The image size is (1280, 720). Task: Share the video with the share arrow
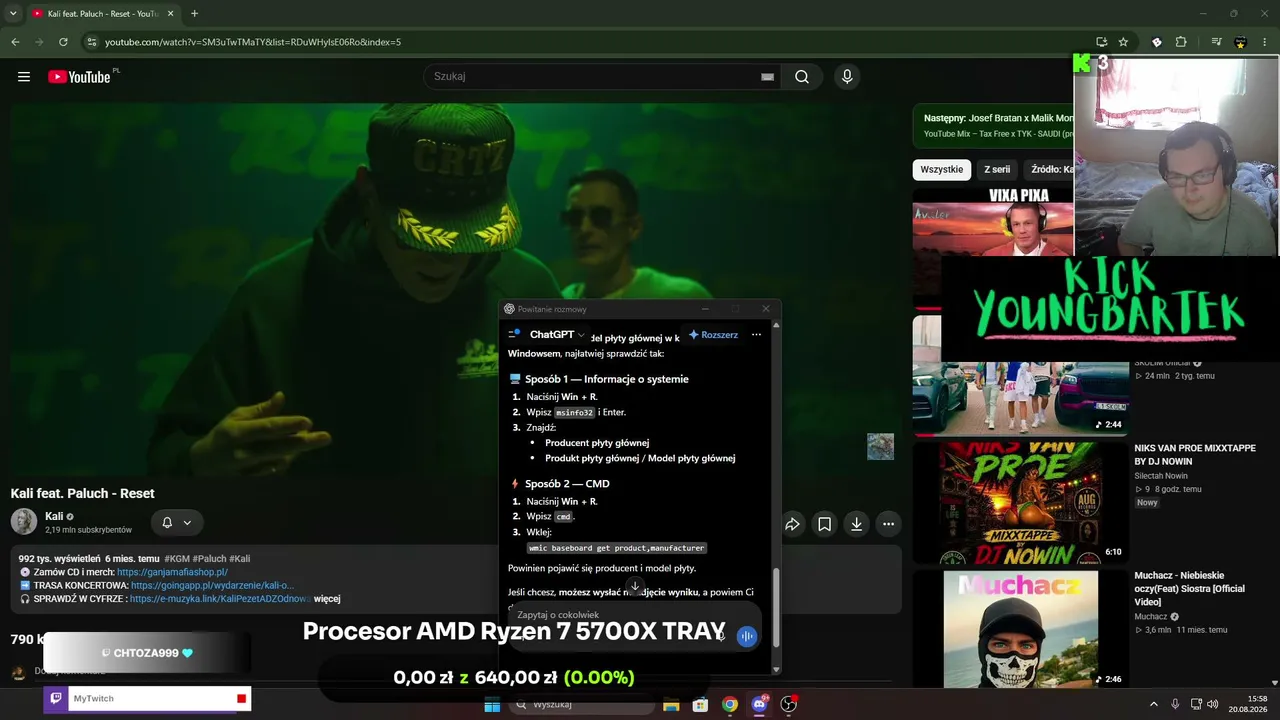792,524
